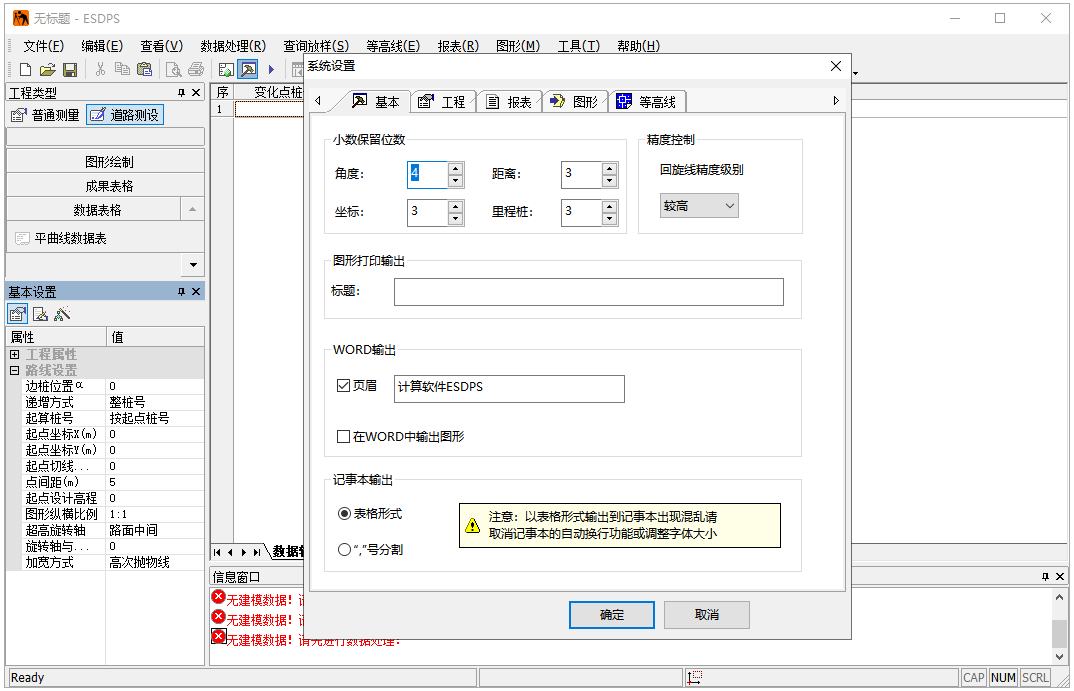Image resolution: width=1074 pixels, height=691 pixels.
Task: Click the 角度 value field
Action: pyautogui.click(x=427, y=175)
